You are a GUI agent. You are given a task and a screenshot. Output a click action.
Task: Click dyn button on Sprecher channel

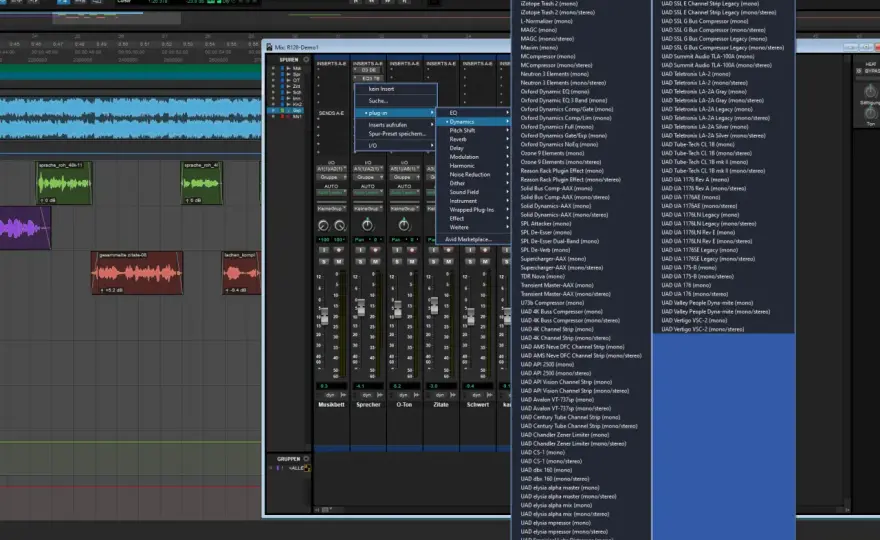[x=366, y=395]
